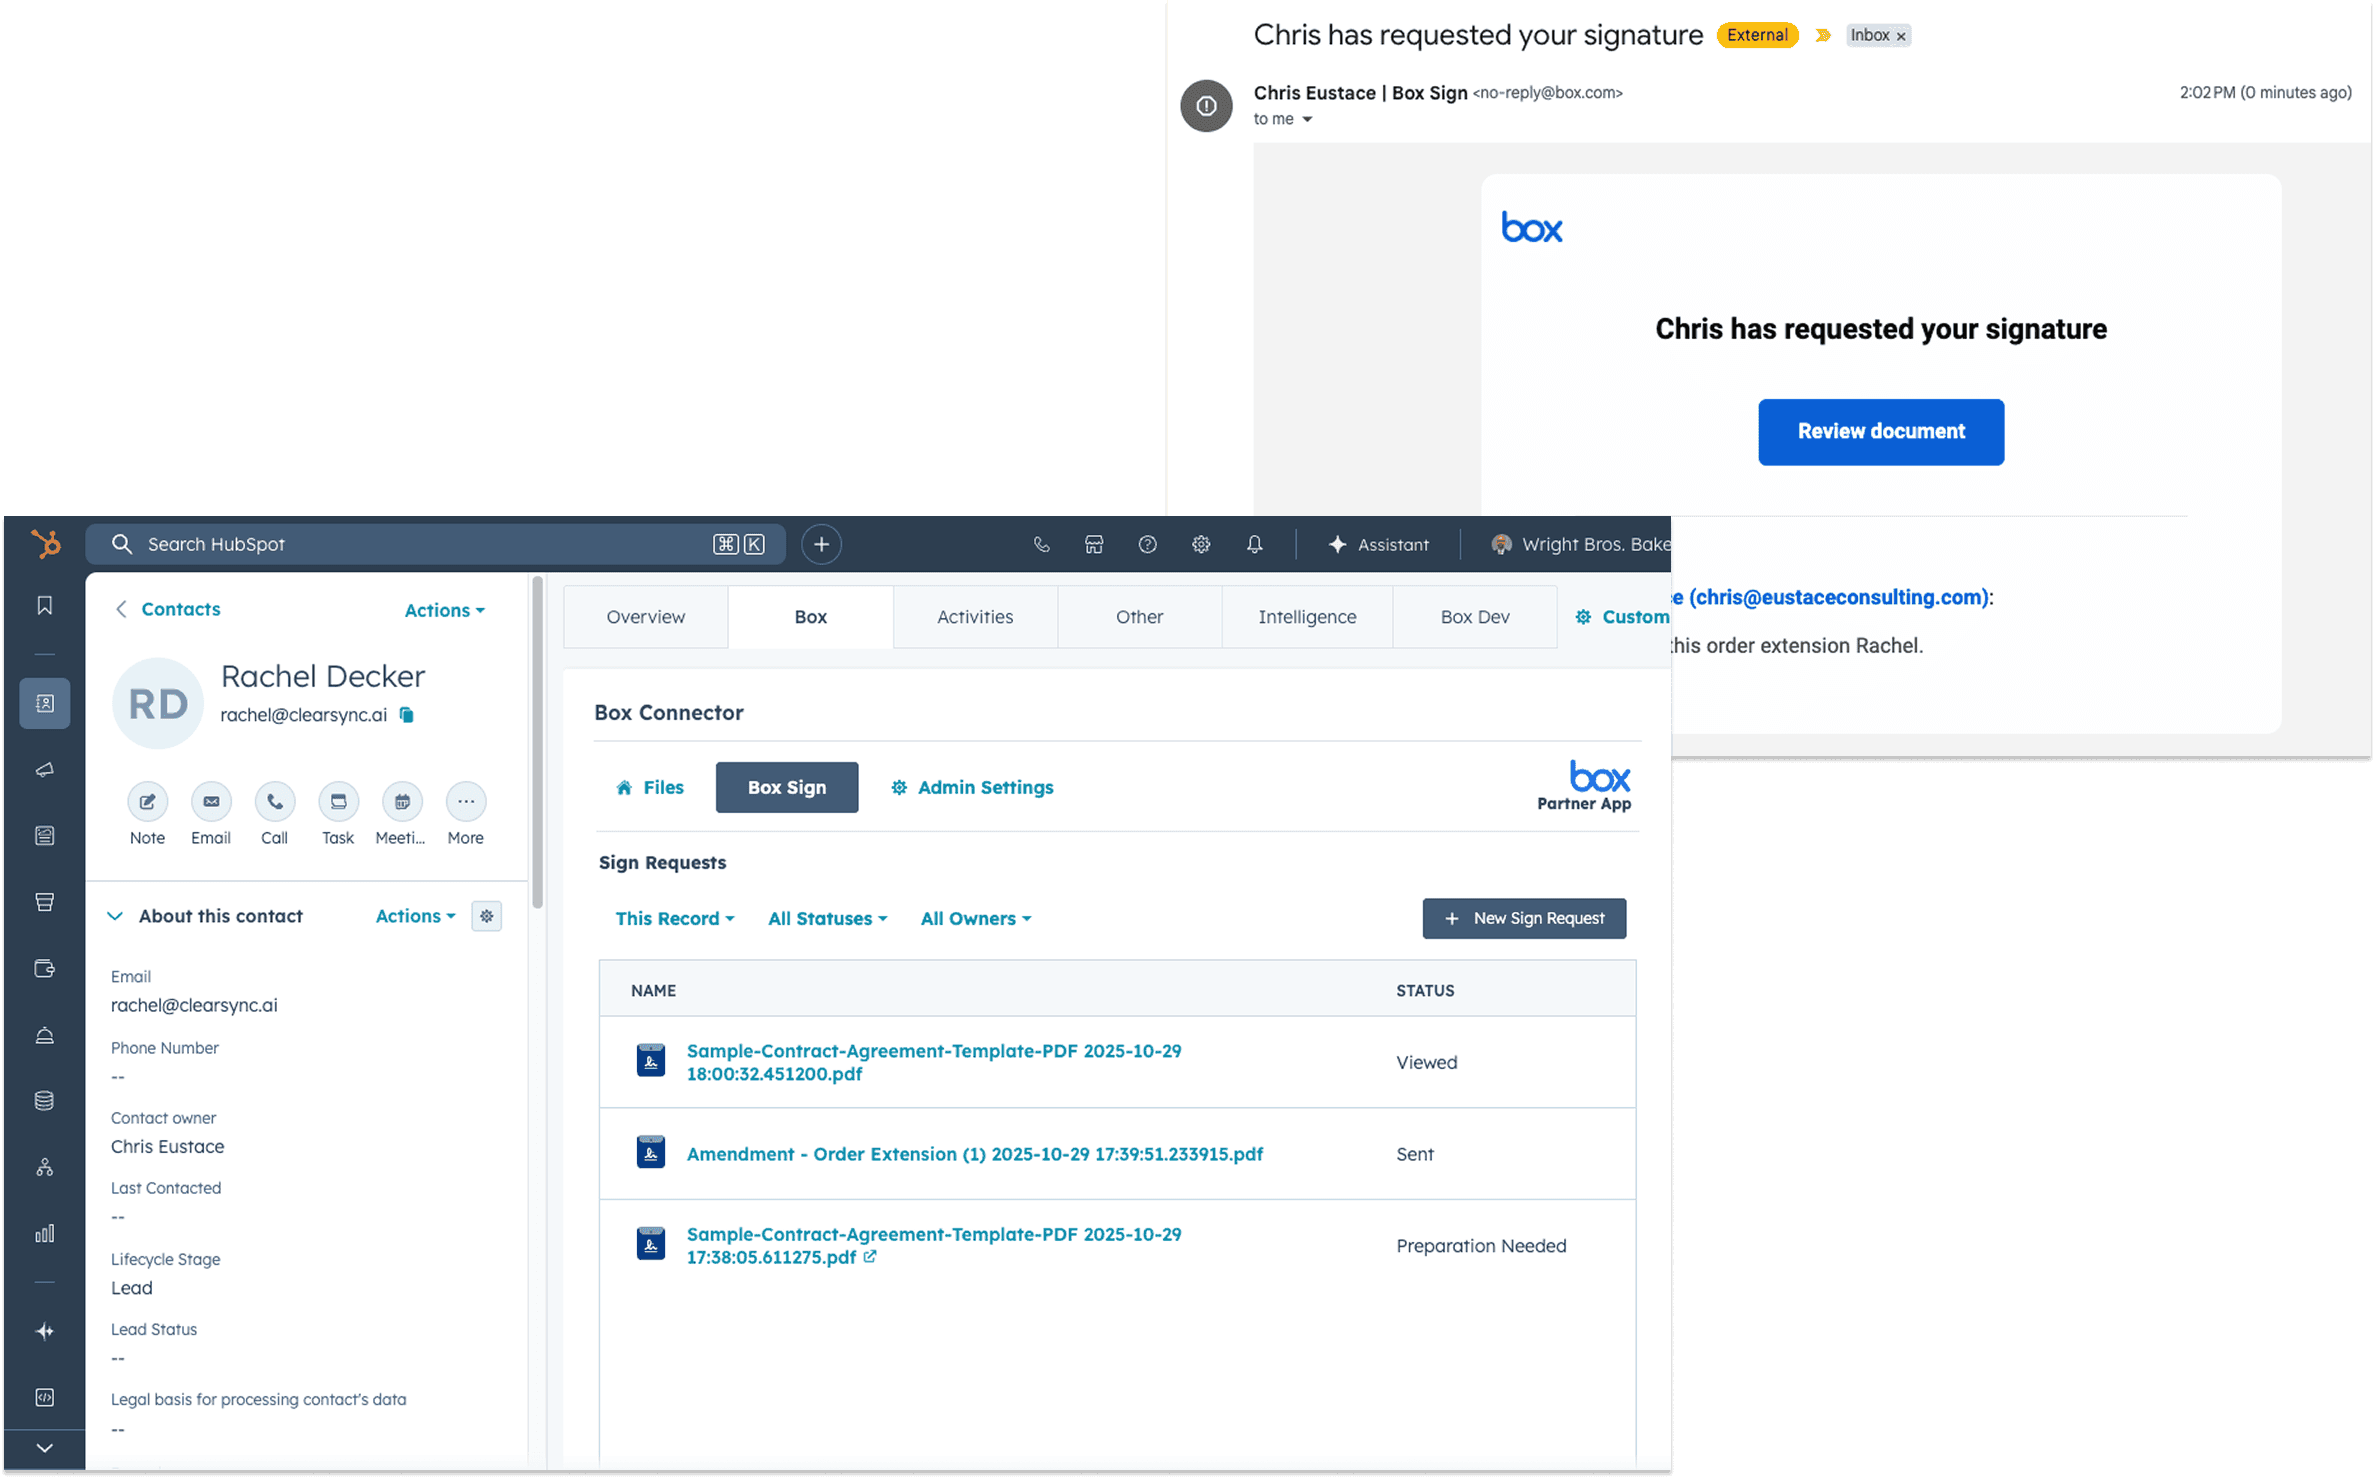Switch to the Overview tab

coord(645,616)
